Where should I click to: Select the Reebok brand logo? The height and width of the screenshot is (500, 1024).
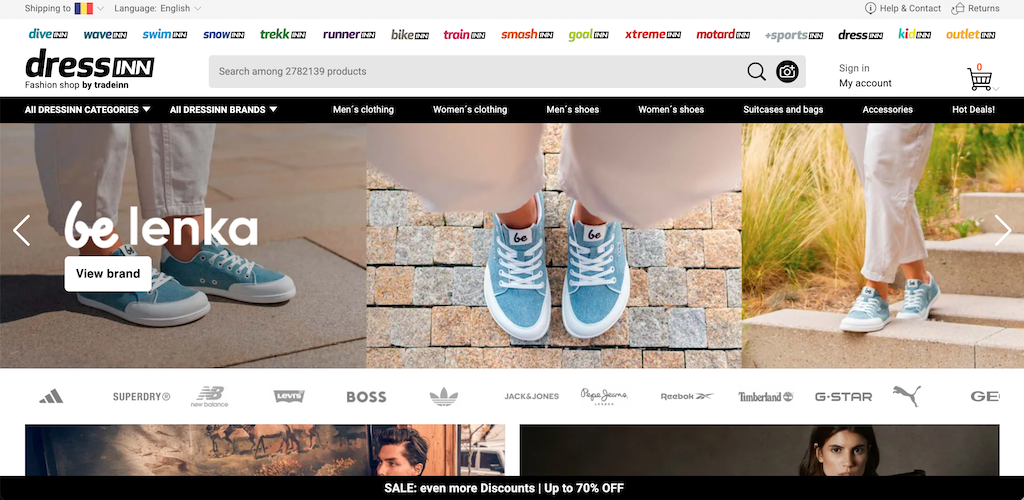pyautogui.click(x=687, y=396)
